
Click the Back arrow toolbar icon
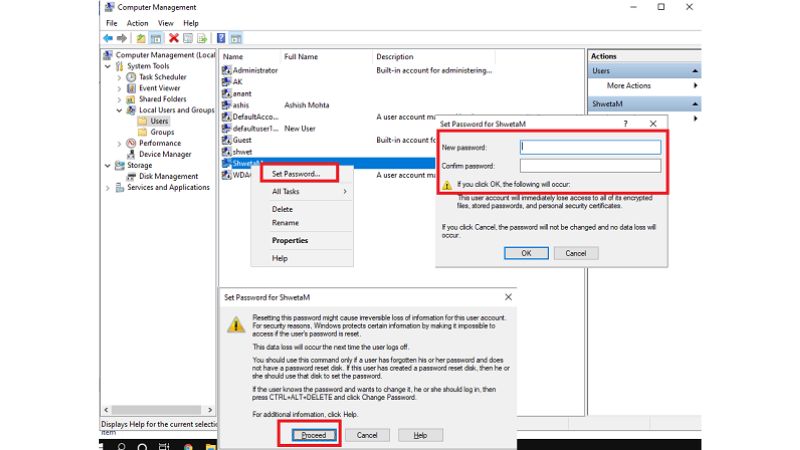click(107, 38)
